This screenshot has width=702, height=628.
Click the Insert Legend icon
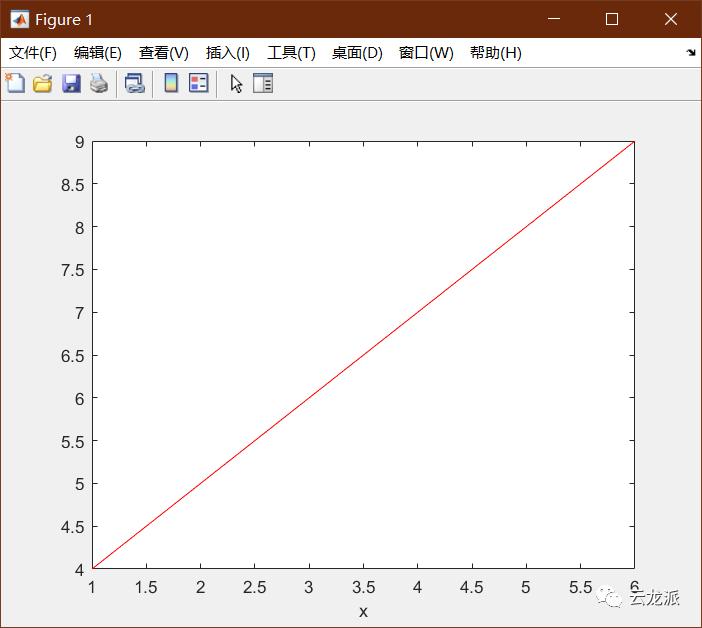pos(199,83)
